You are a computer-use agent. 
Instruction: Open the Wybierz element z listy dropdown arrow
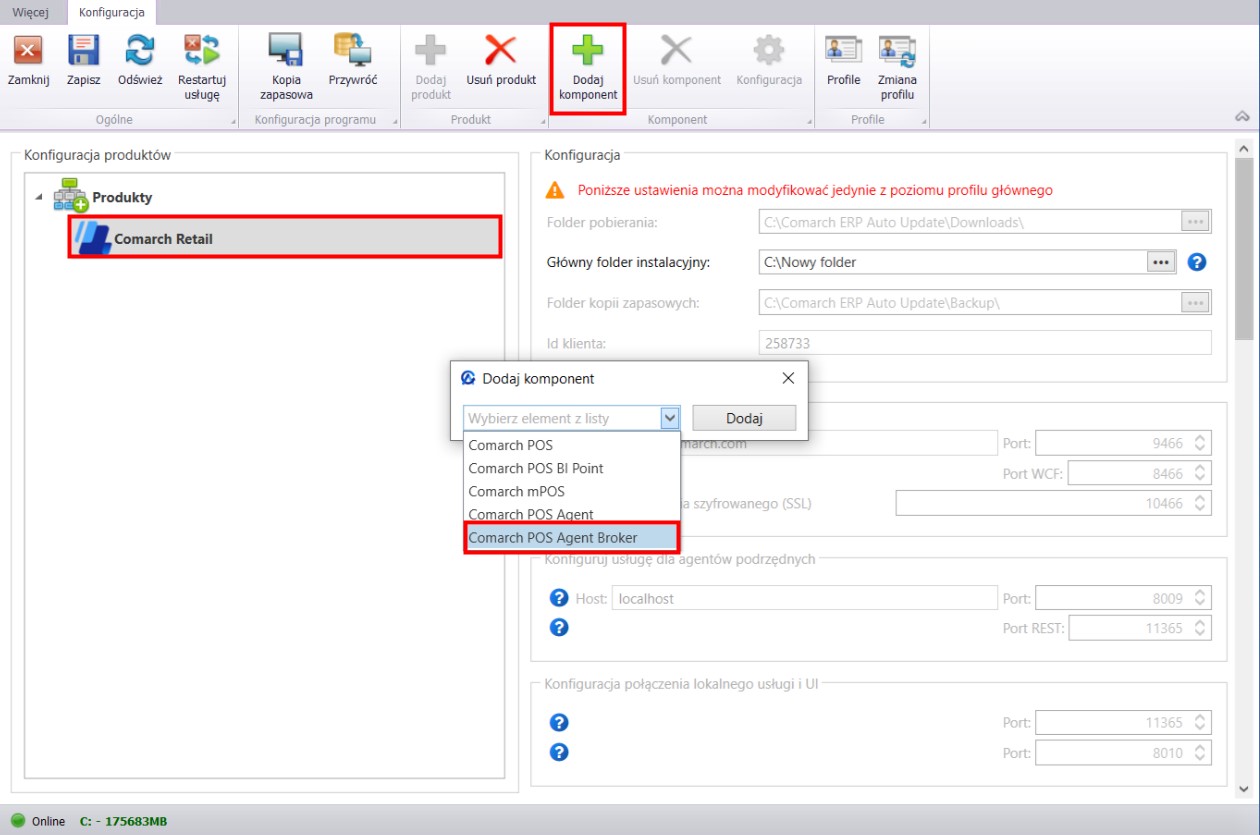point(670,418)
